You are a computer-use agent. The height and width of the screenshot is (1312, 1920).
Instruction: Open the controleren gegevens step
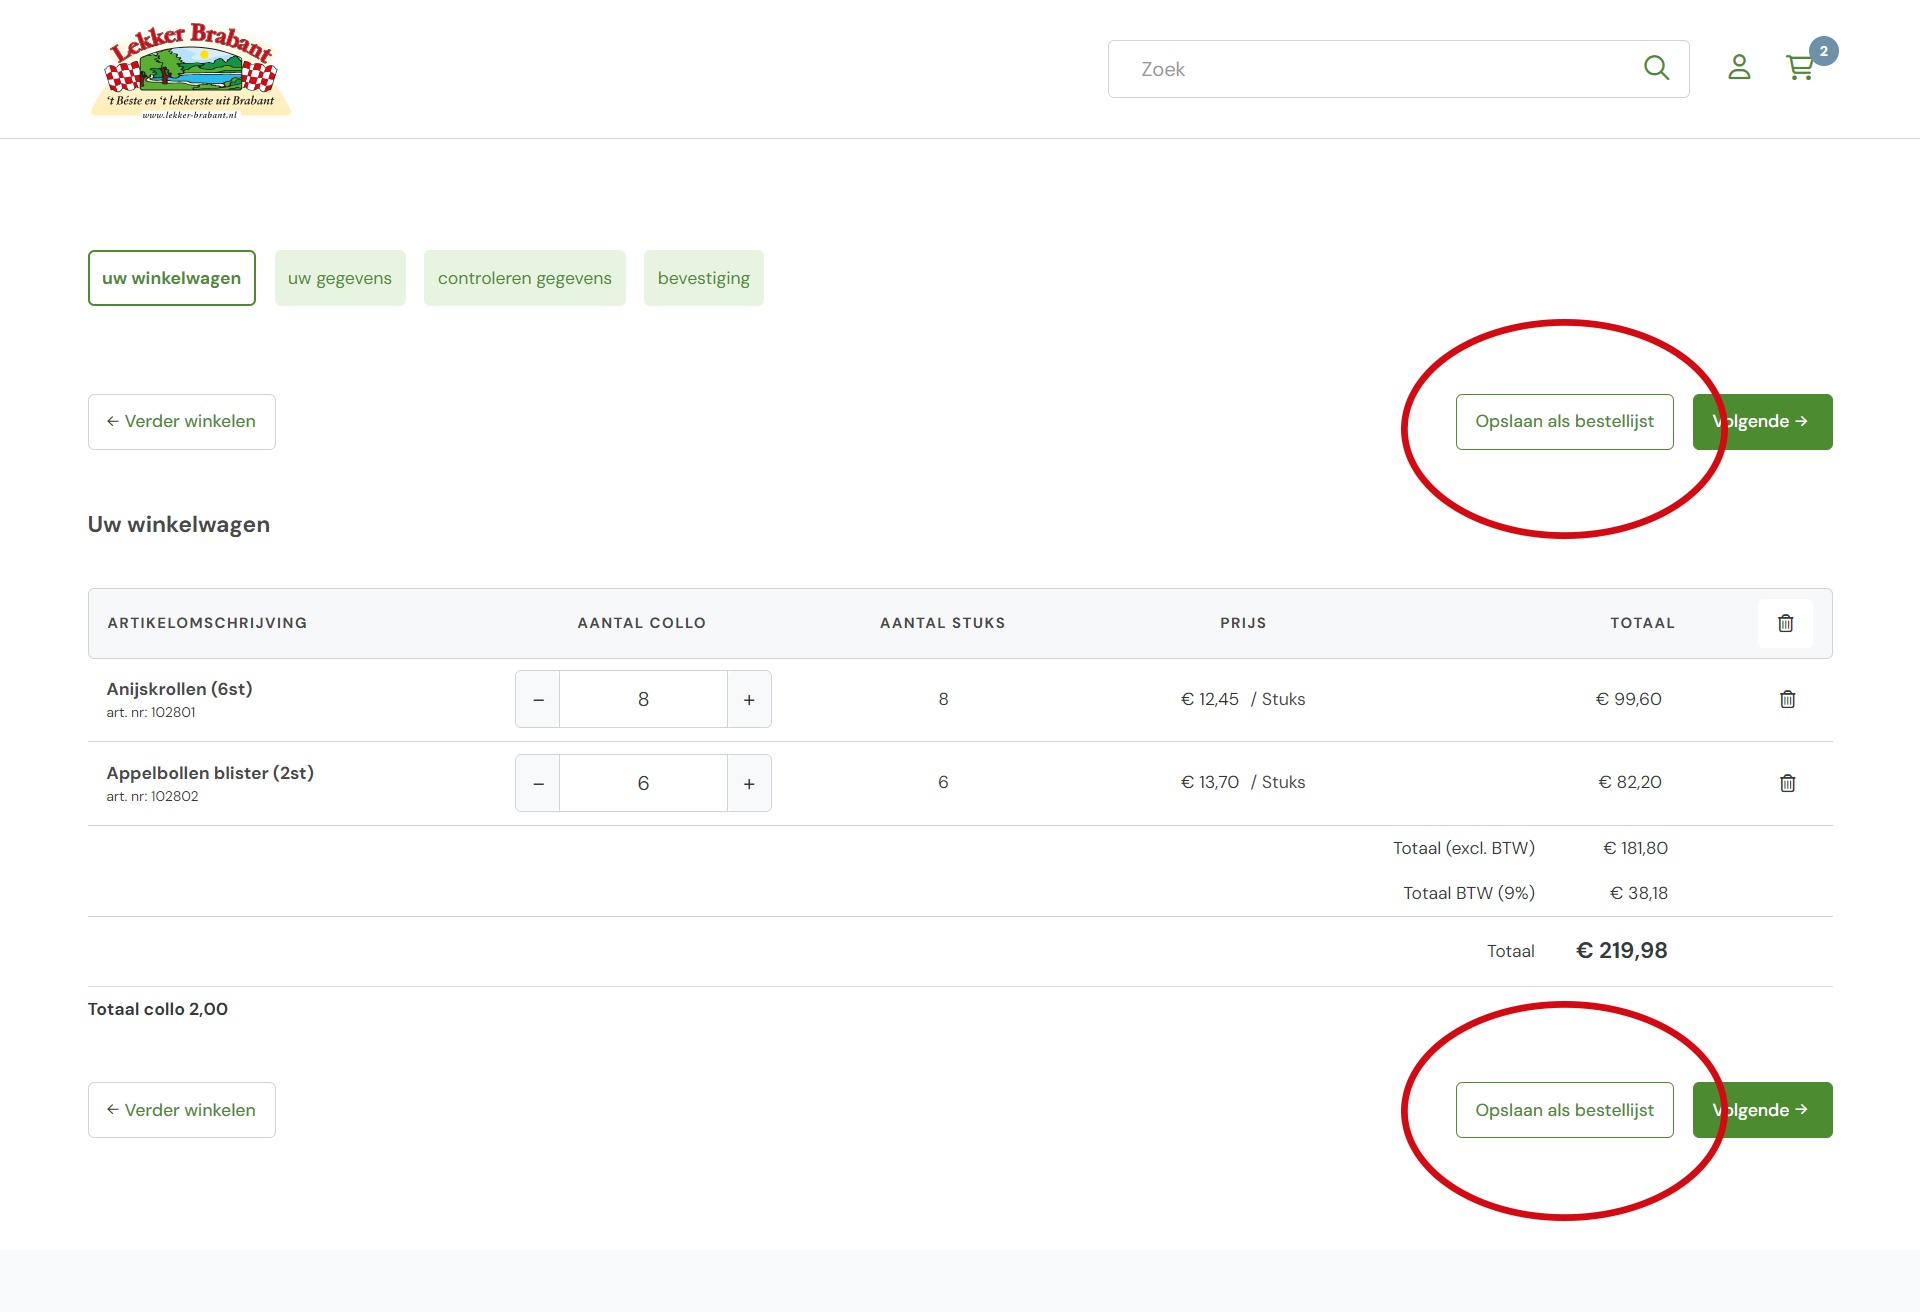coord(524,278)
